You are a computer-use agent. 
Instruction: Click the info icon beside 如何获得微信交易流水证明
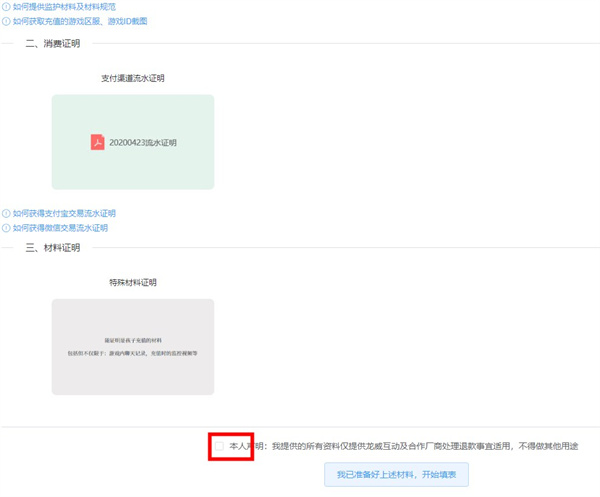(x=6, y=228)
